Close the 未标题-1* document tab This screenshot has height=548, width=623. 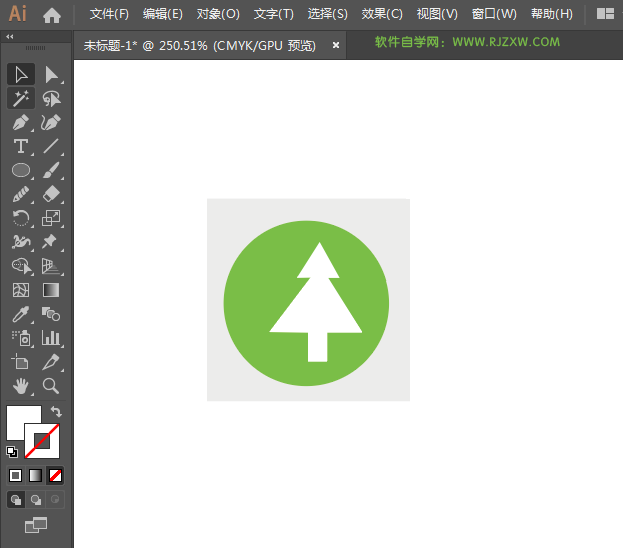pos(336,45)
